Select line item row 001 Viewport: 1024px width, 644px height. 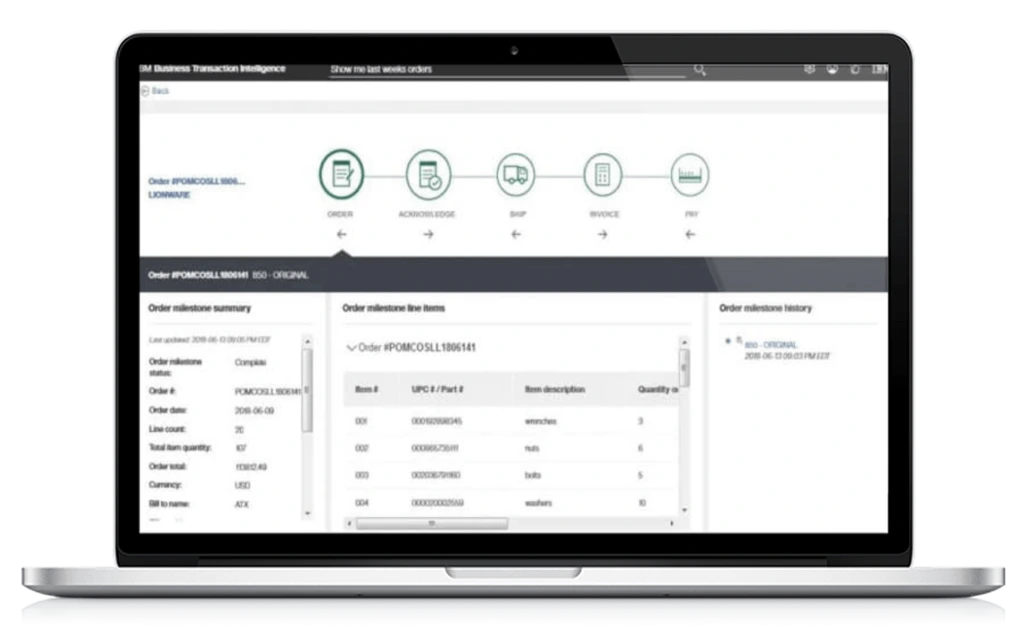coord(511,421)
